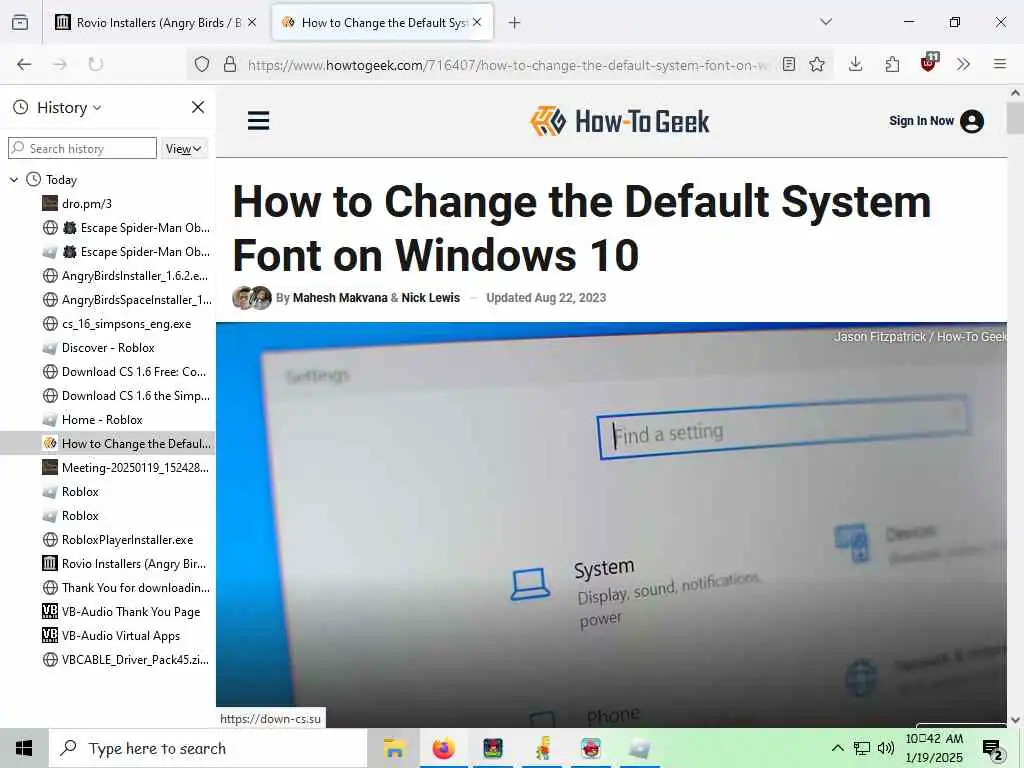Open AngryBirdsInstaller_1.6.2 history entry
This screenshot has width=1024, height=768.
coord(107,276)
